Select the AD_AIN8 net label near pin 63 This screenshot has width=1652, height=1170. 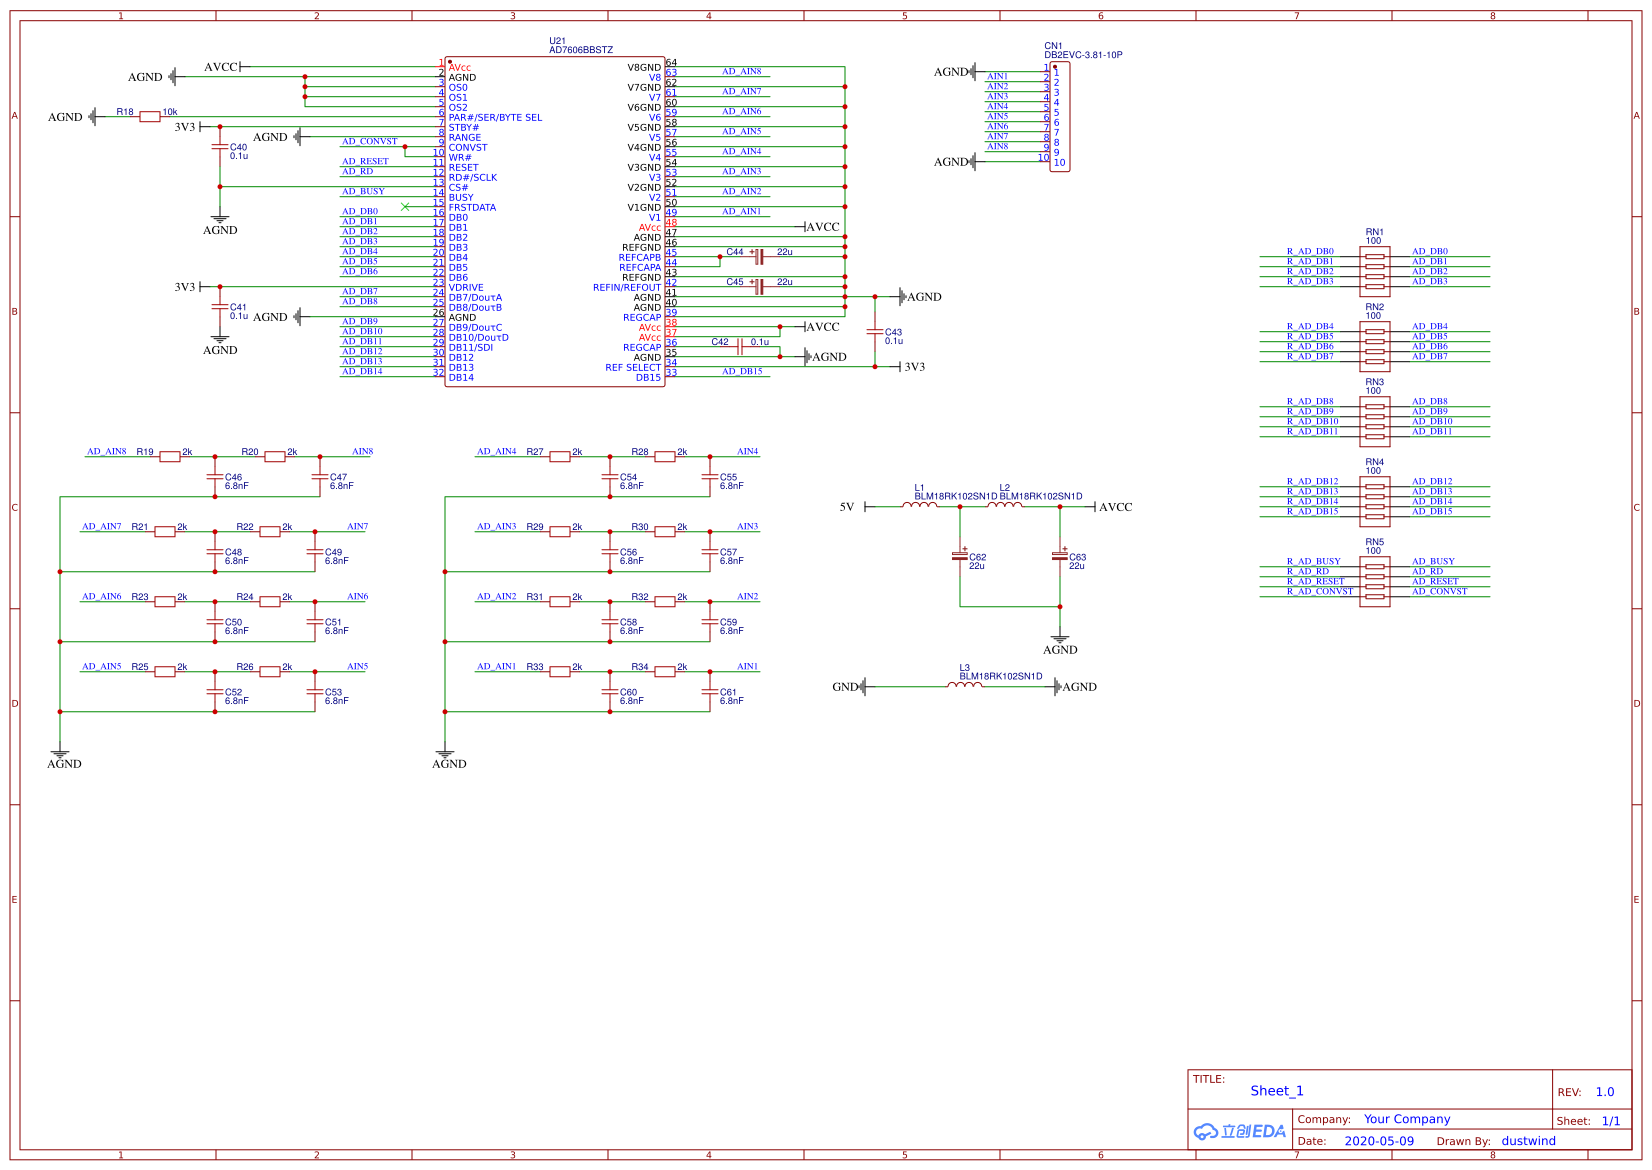740,71
